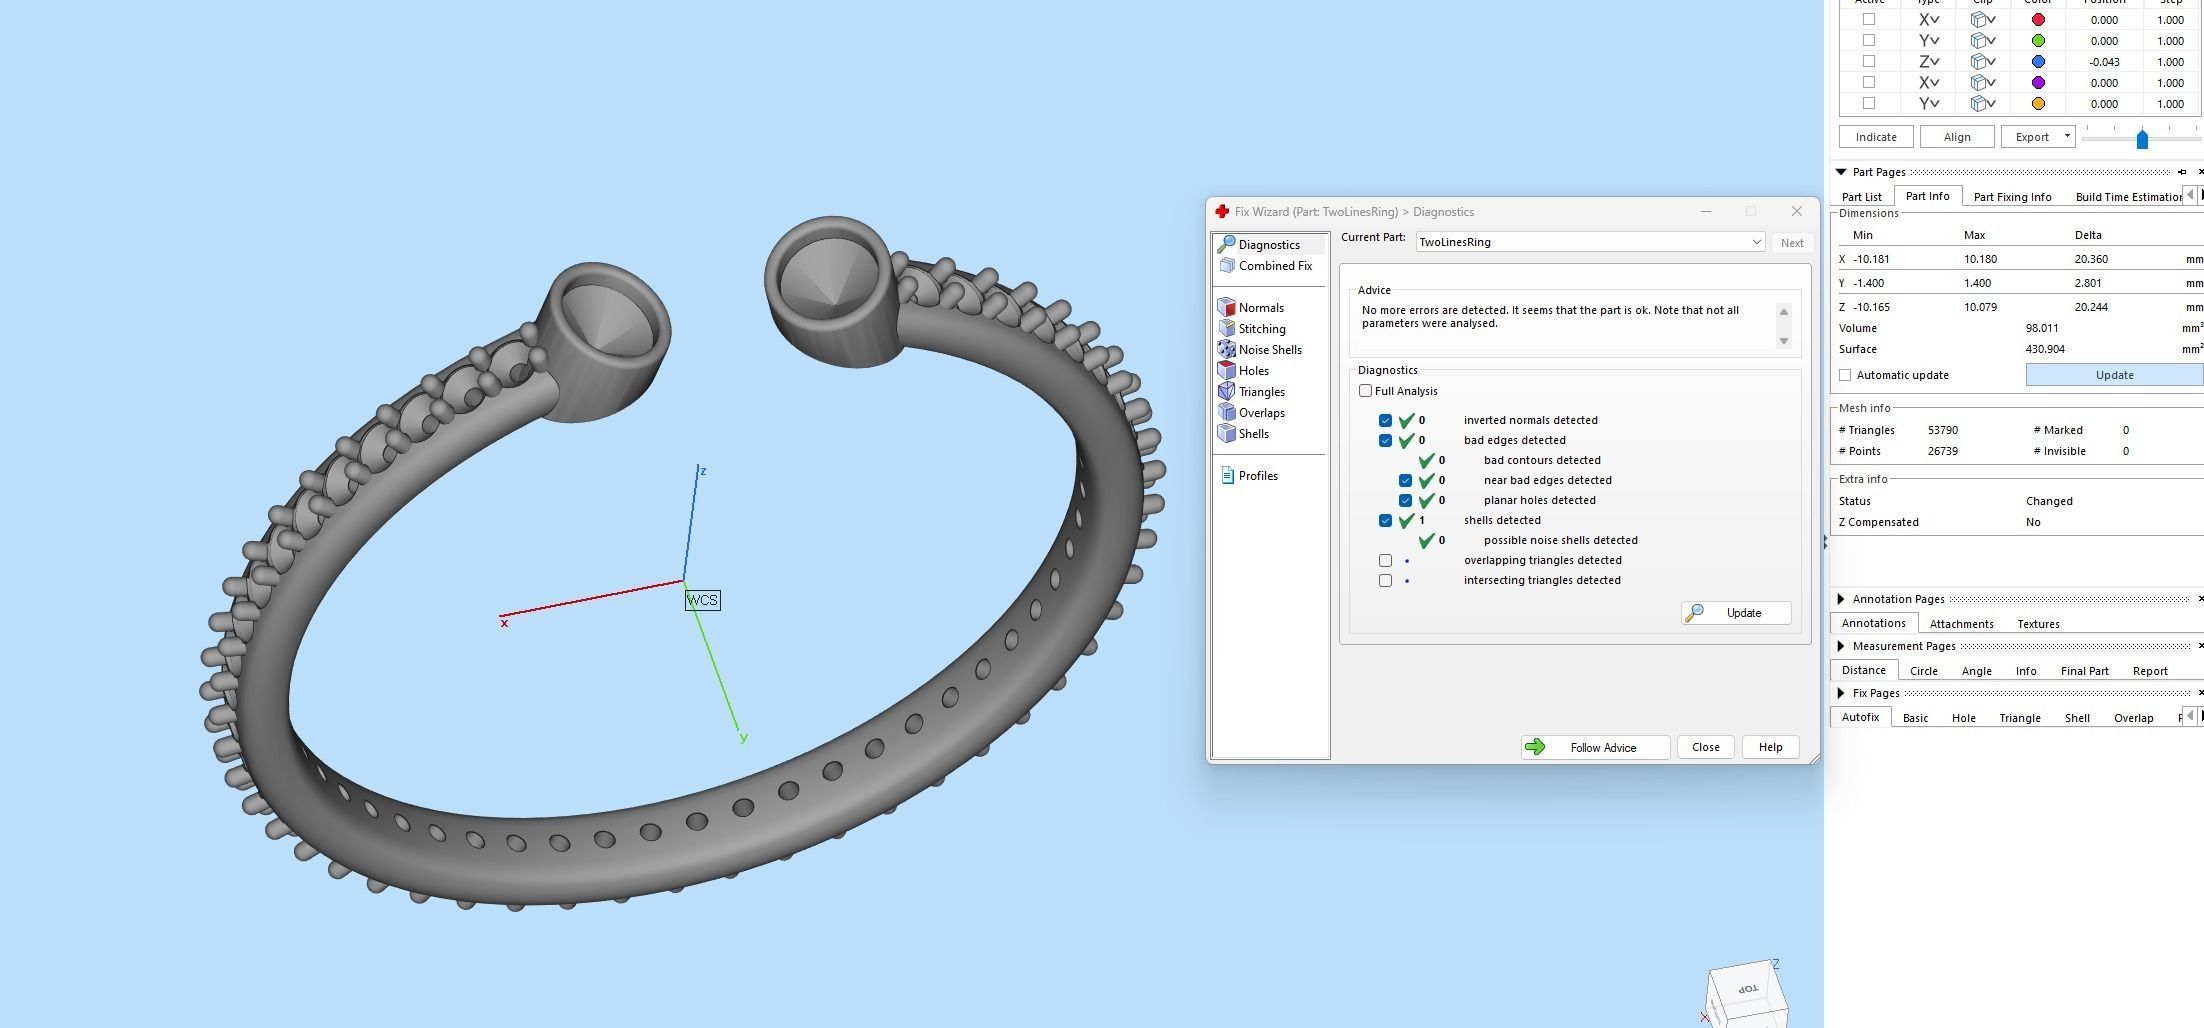Screen dimensions: 2204x1028
Task: Pin the Part Pages panel
Action: 2181,172
